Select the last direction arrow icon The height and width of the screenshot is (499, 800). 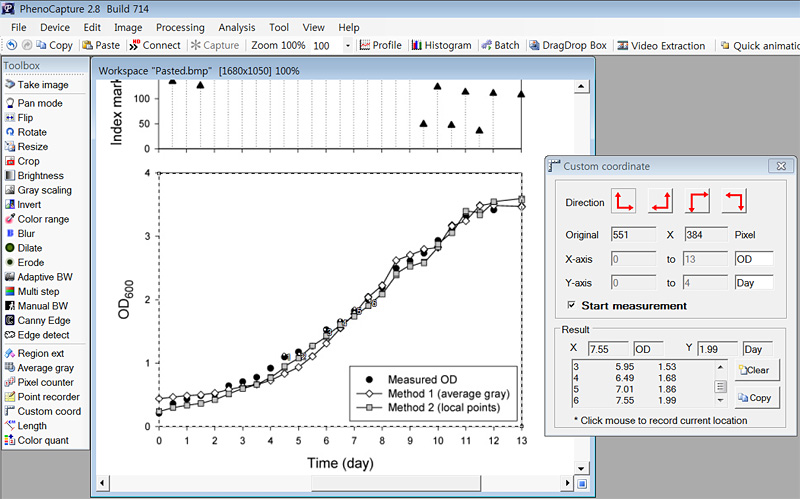pyautogui.click(x=735, y=202)
